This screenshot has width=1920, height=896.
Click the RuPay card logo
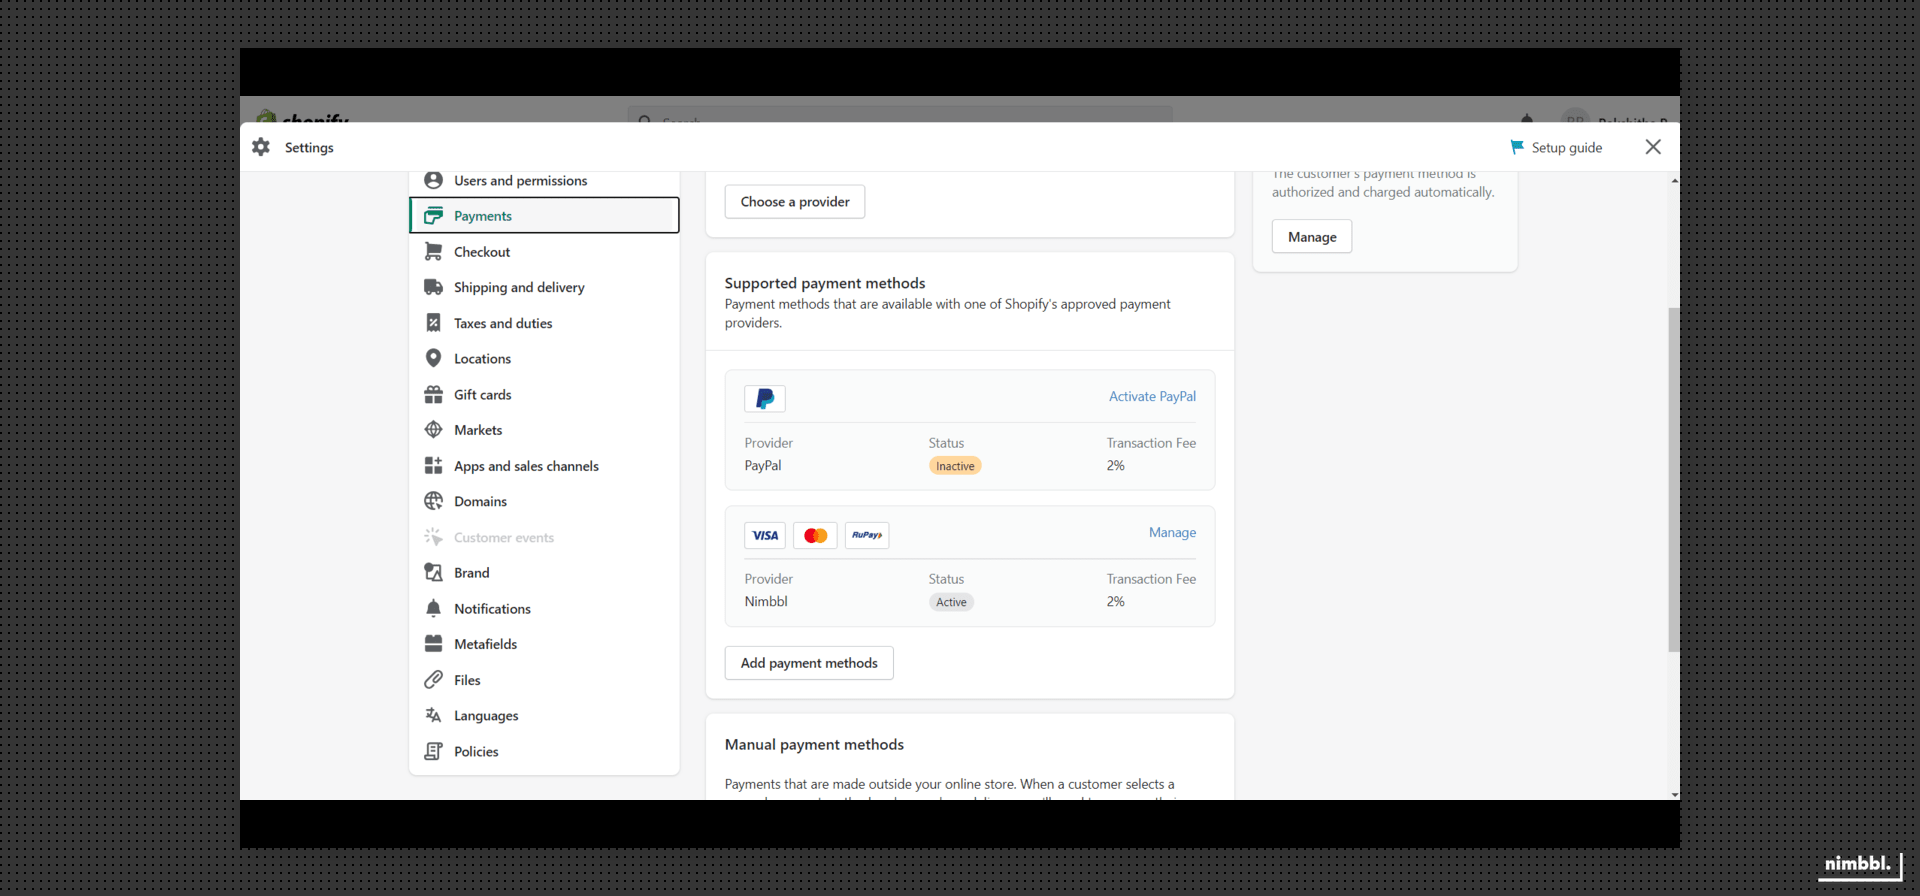867,535
